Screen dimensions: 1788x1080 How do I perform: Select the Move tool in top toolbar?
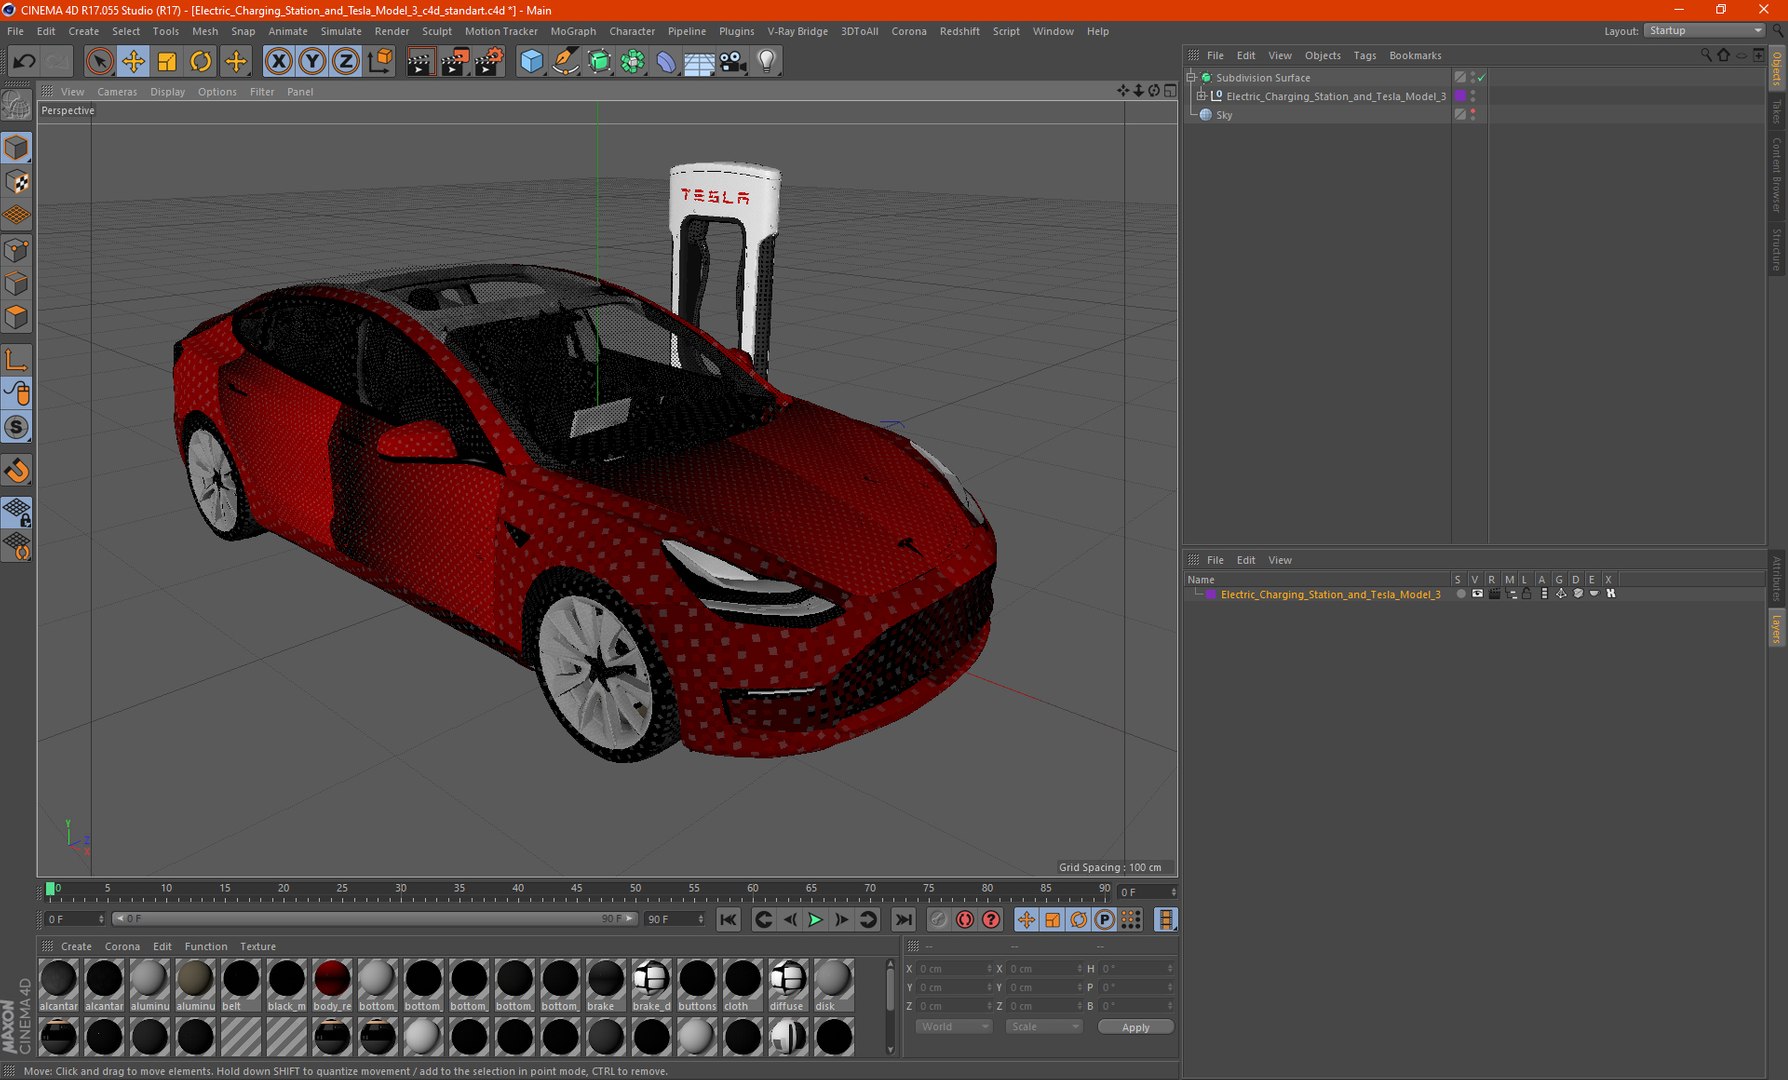click(x=133, y=62)
